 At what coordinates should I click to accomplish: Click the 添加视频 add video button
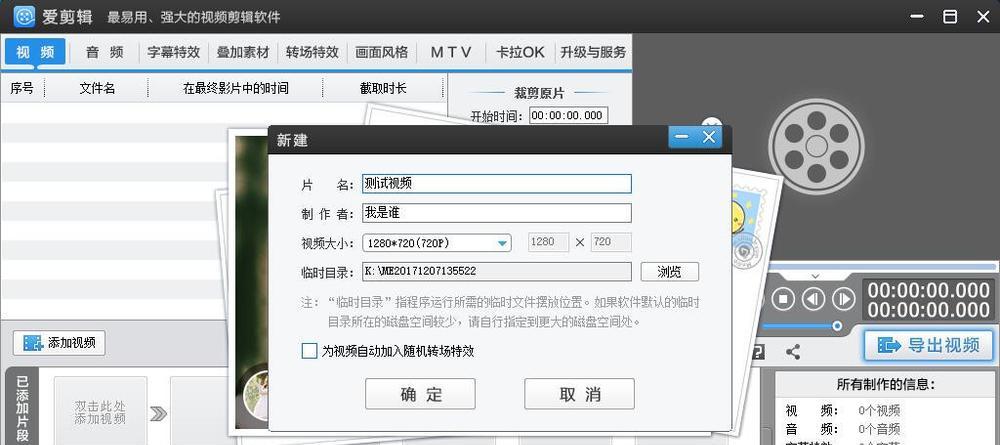pyautogui.click(x=59, y=343)
